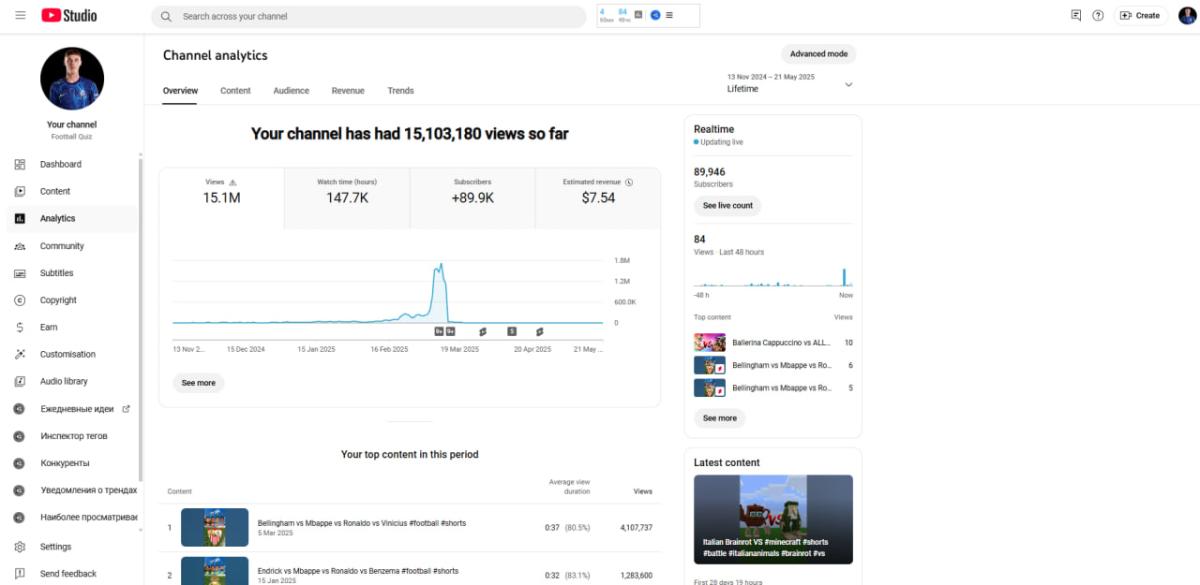
Task: Click the warning icon next to Views
Action: [233, 182]
